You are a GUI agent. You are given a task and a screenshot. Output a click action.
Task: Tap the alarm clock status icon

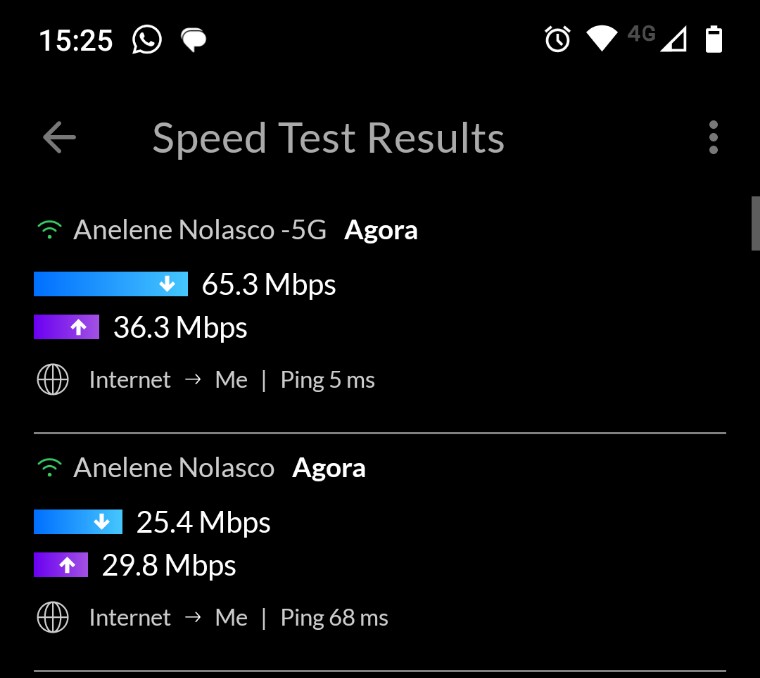(x=557, y=39)
